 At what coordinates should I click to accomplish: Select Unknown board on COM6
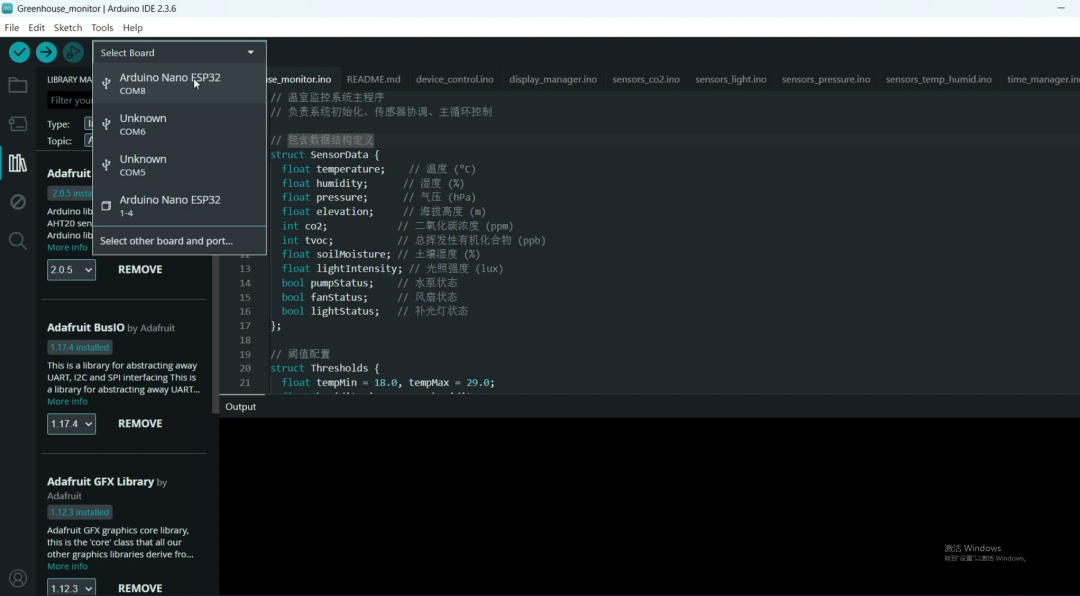tap(179, 124)
